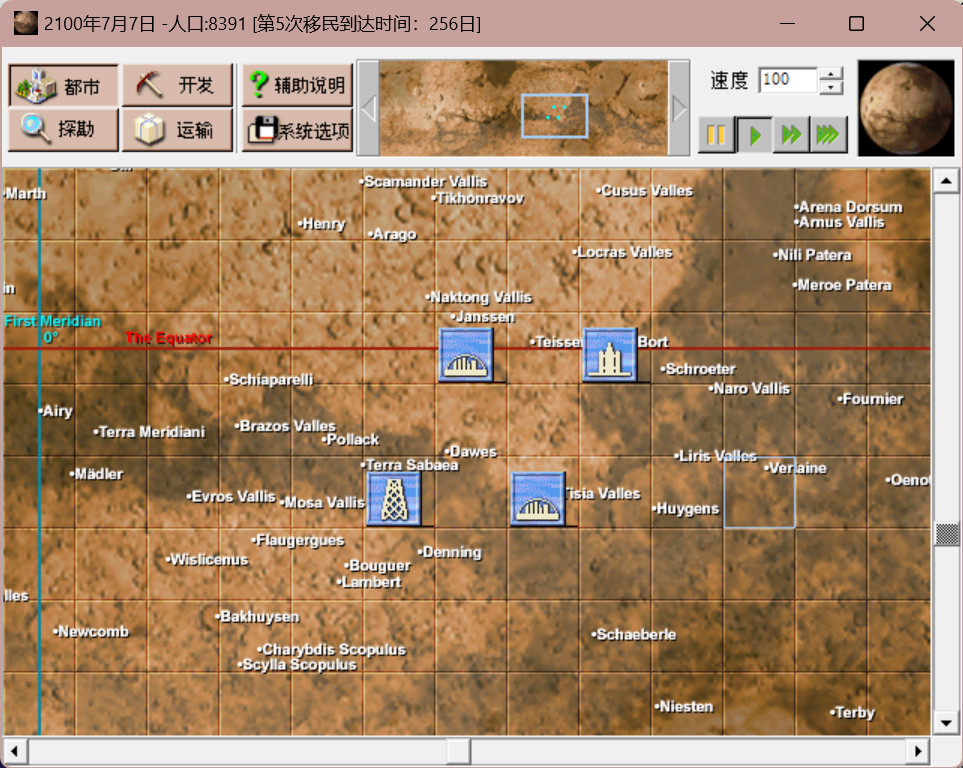The height and width of the screenshot is (768, 963).
Task: Decrease speed value with down stepper
Action: 831,88
